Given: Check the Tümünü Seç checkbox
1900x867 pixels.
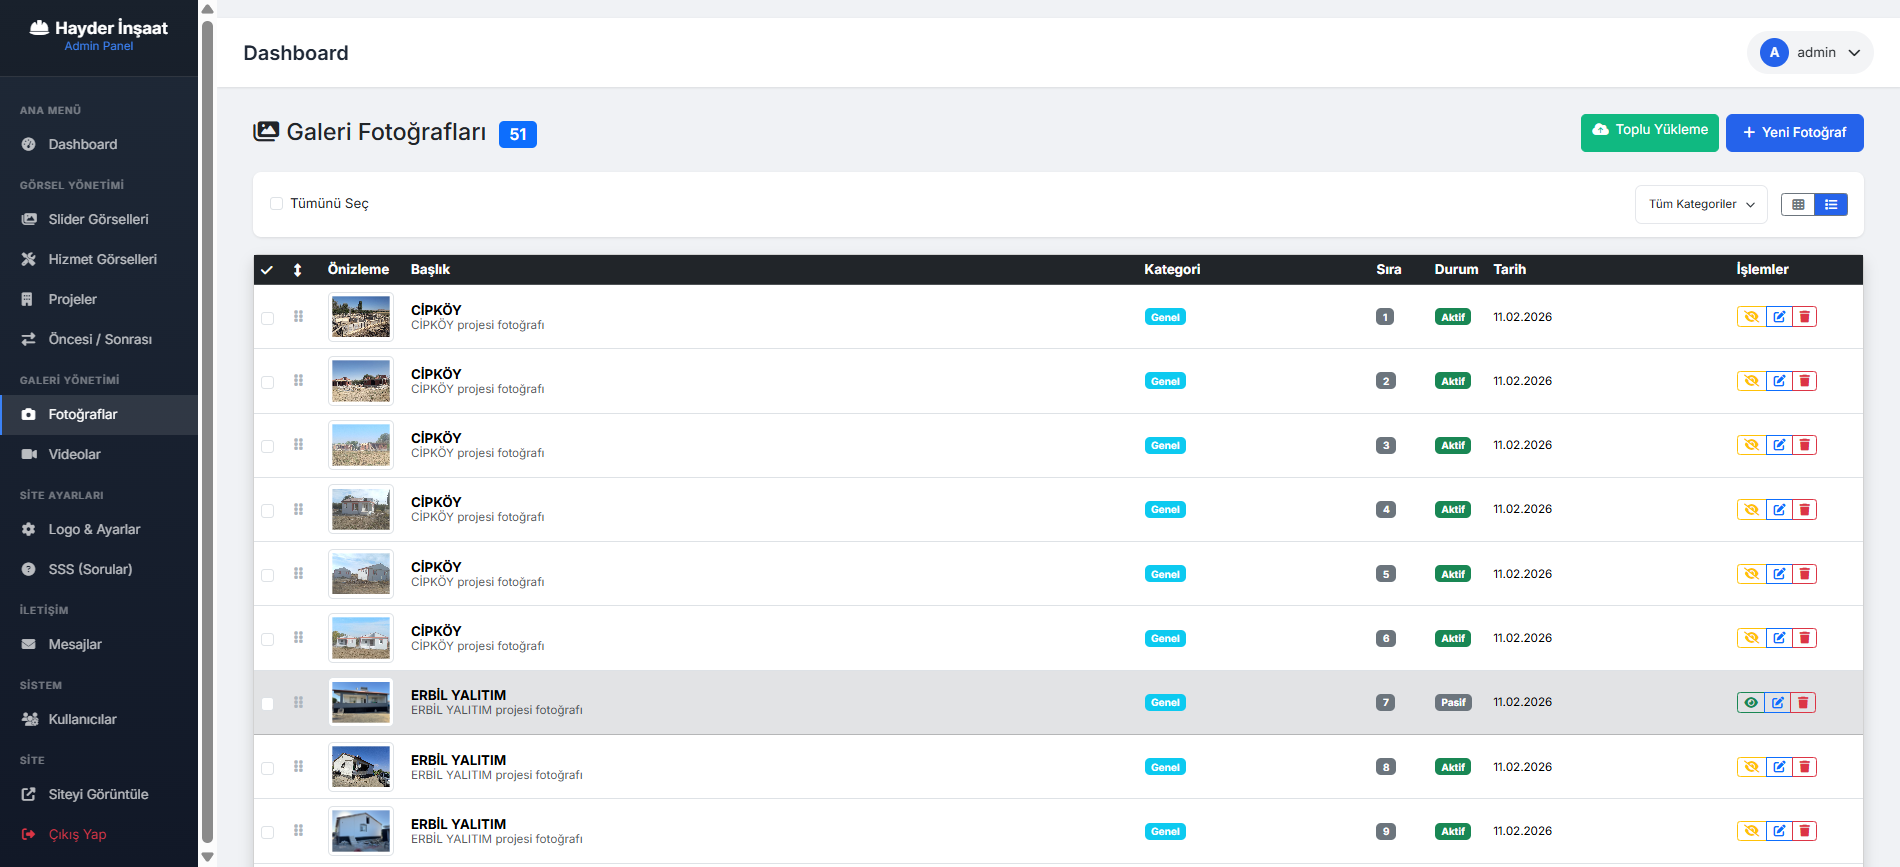Looking at the screenshot, I should pyautogui.click(x=277, y=204).
